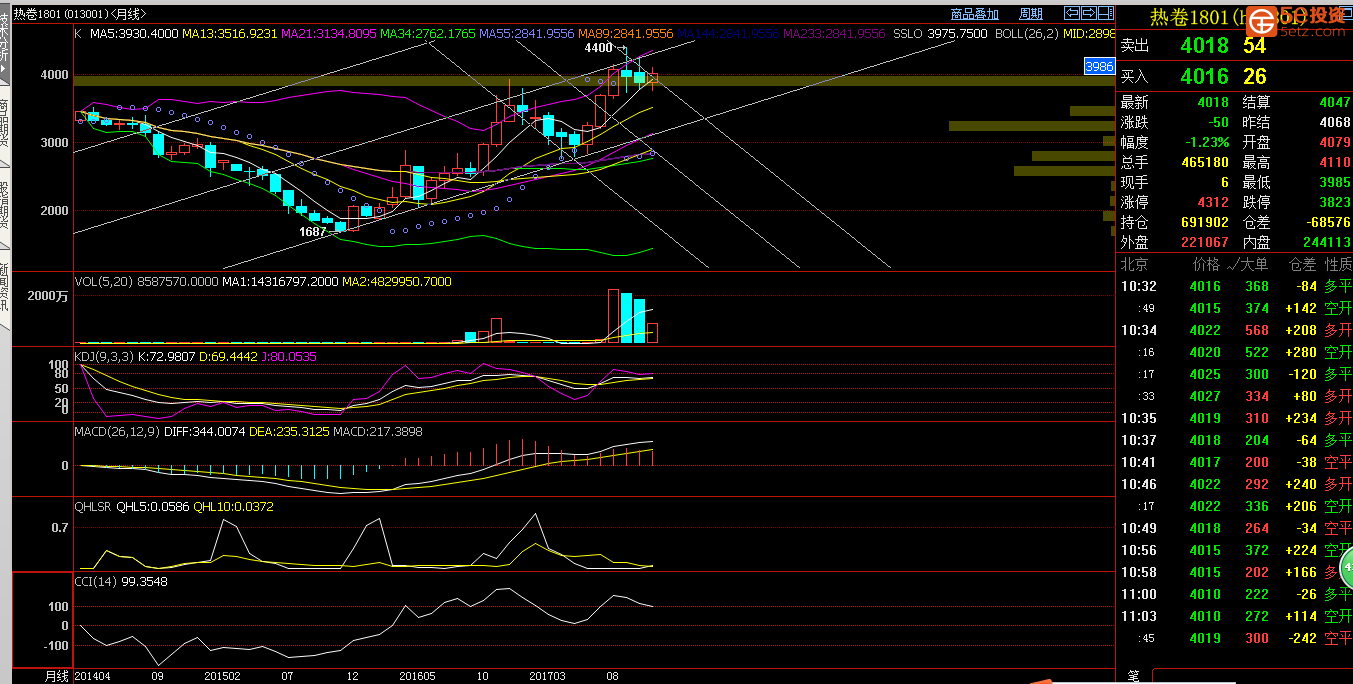Viewport: 1353px width, 684px height.
Task: Click the 幅度 -1.23% value
Action: pyautogui.click(x=1207, y=142)
